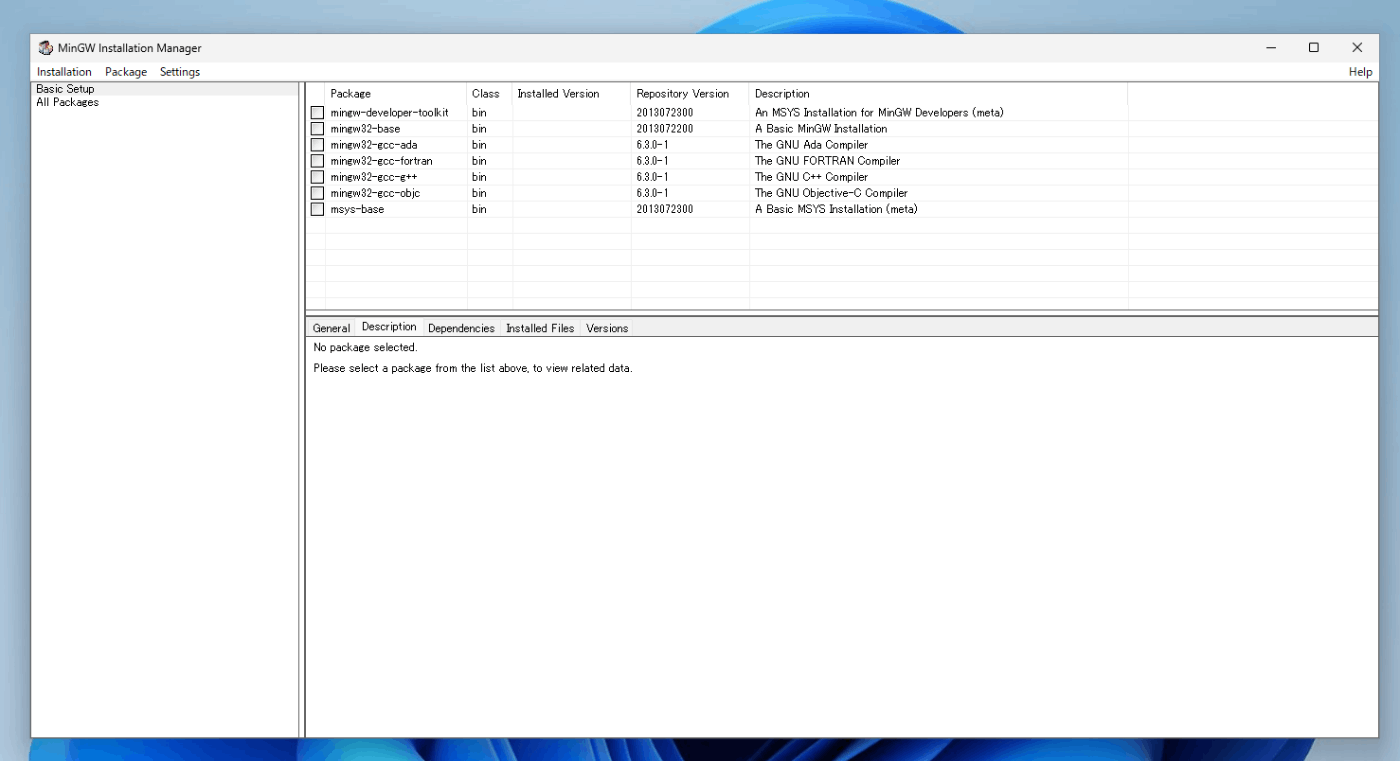
Task: Open the Package menu
Action: tap(126, 72)
